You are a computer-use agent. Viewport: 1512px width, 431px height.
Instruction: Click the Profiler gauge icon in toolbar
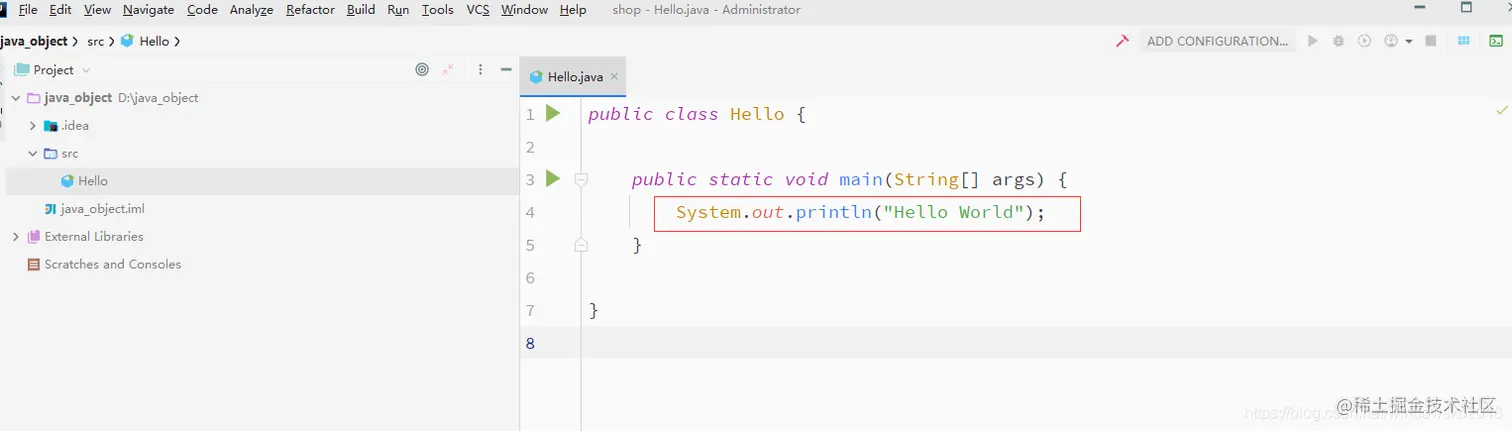[1391, 41]
